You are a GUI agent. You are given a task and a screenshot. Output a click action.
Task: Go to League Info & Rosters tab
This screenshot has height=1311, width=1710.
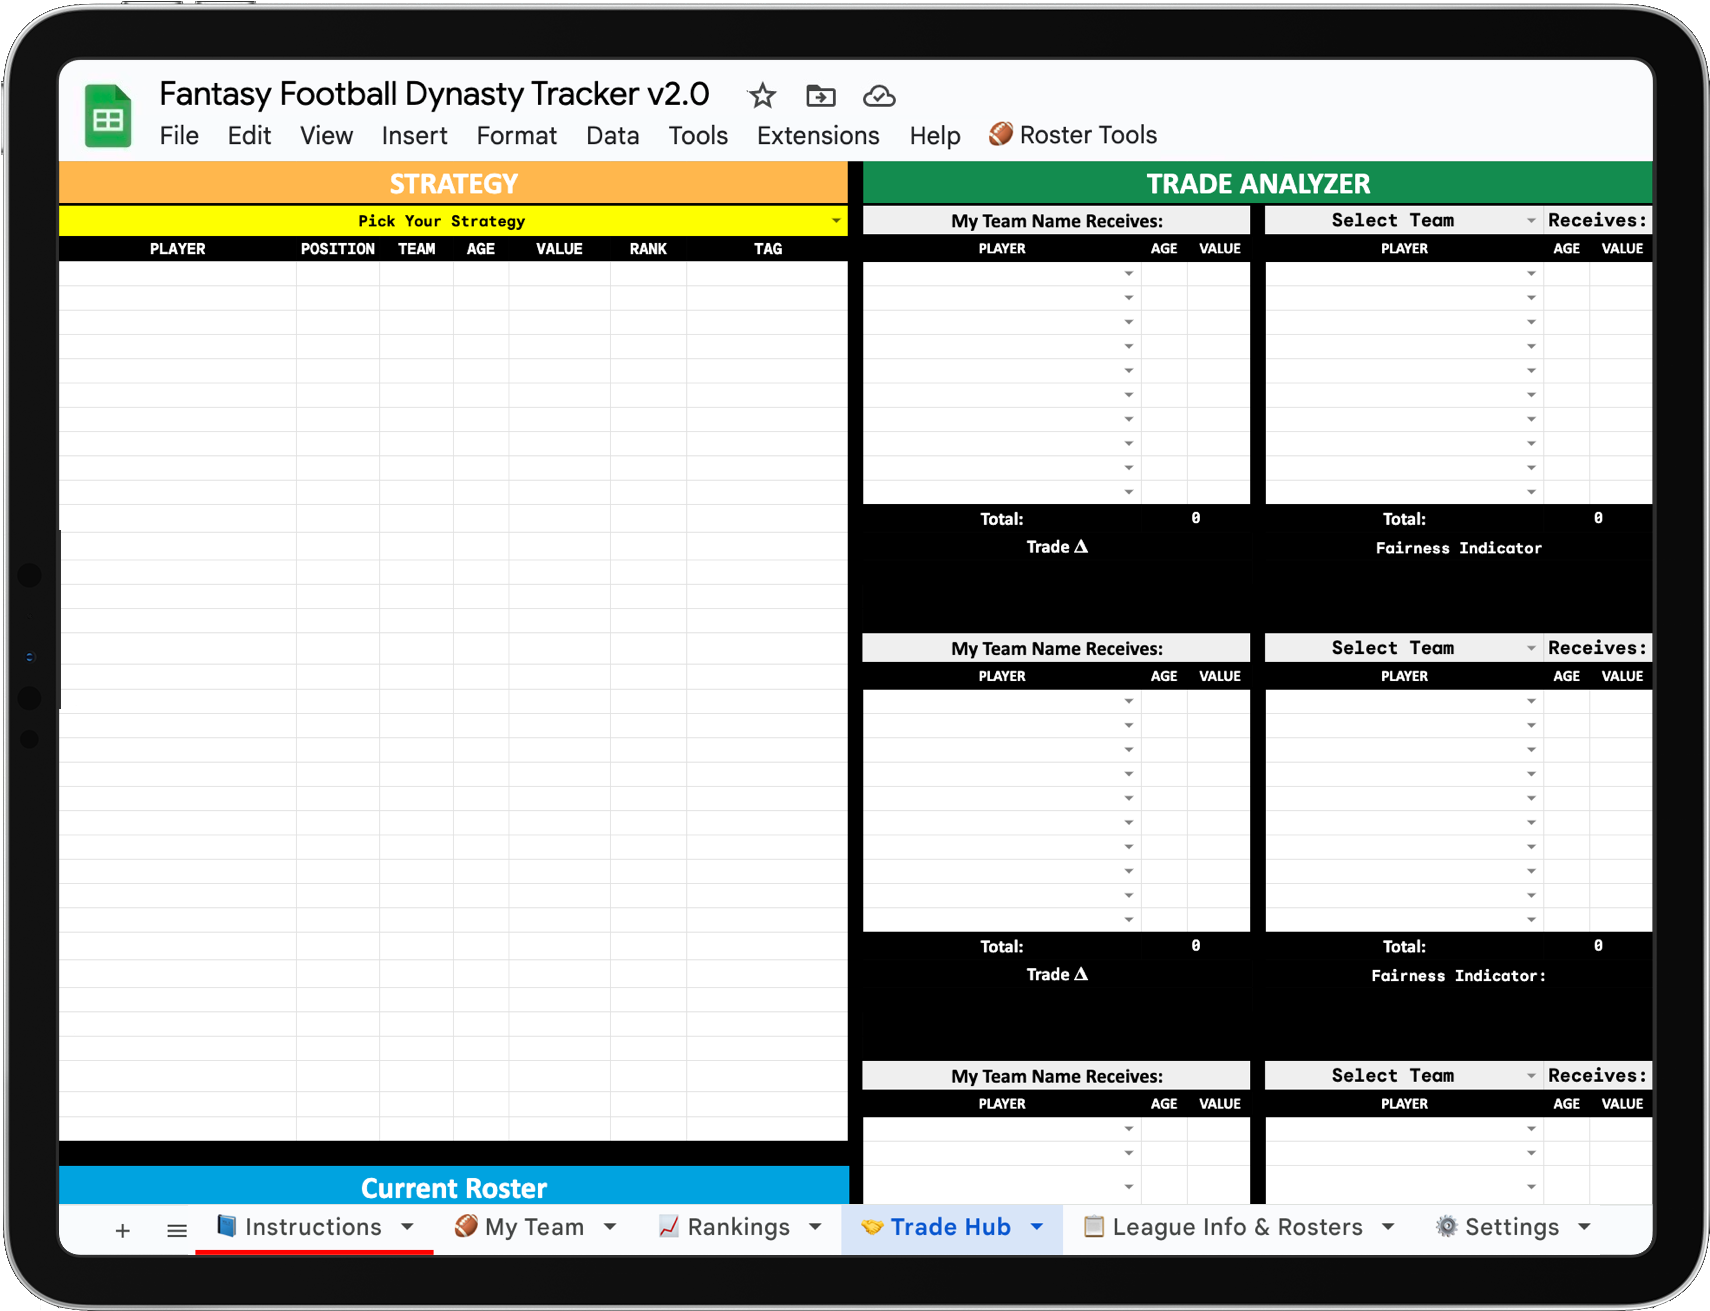[x=1224, y=1227]
